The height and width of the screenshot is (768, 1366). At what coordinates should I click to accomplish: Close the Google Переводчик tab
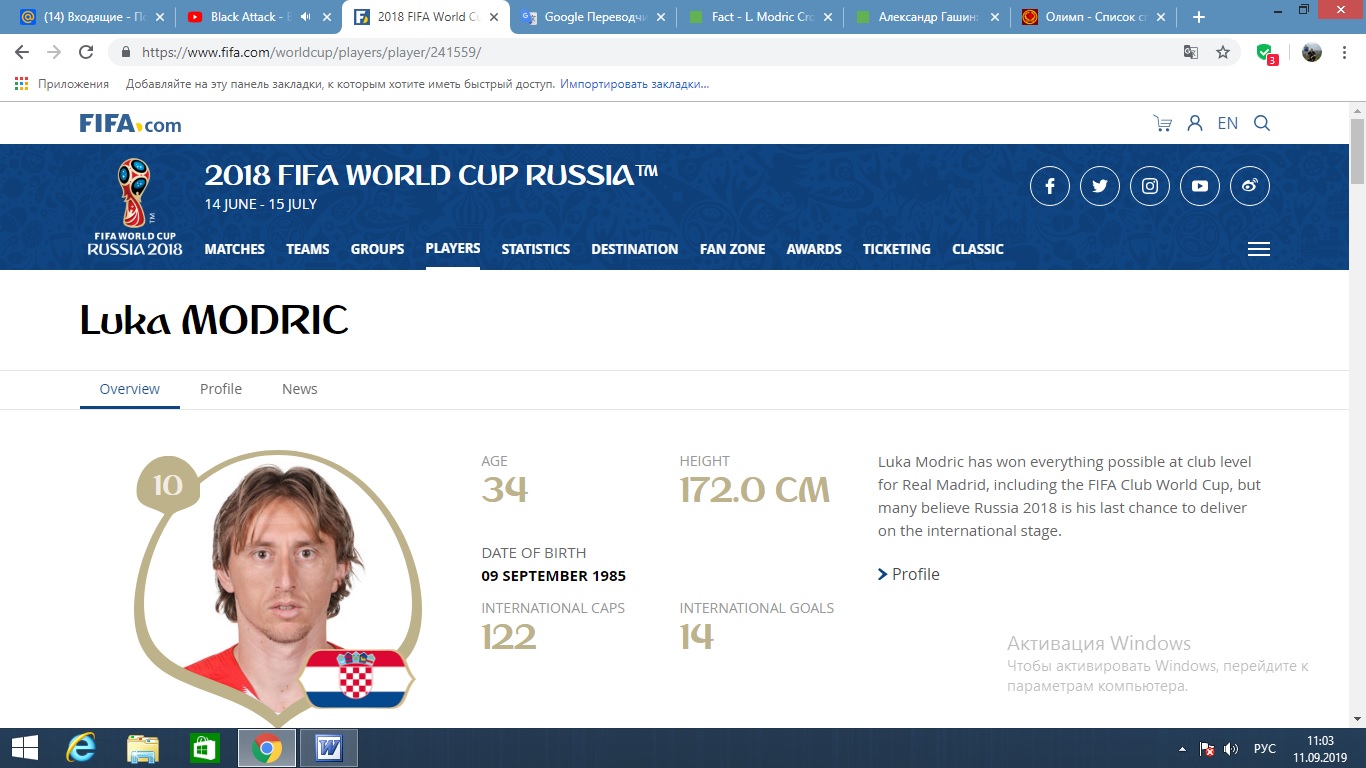coord(661,17)
